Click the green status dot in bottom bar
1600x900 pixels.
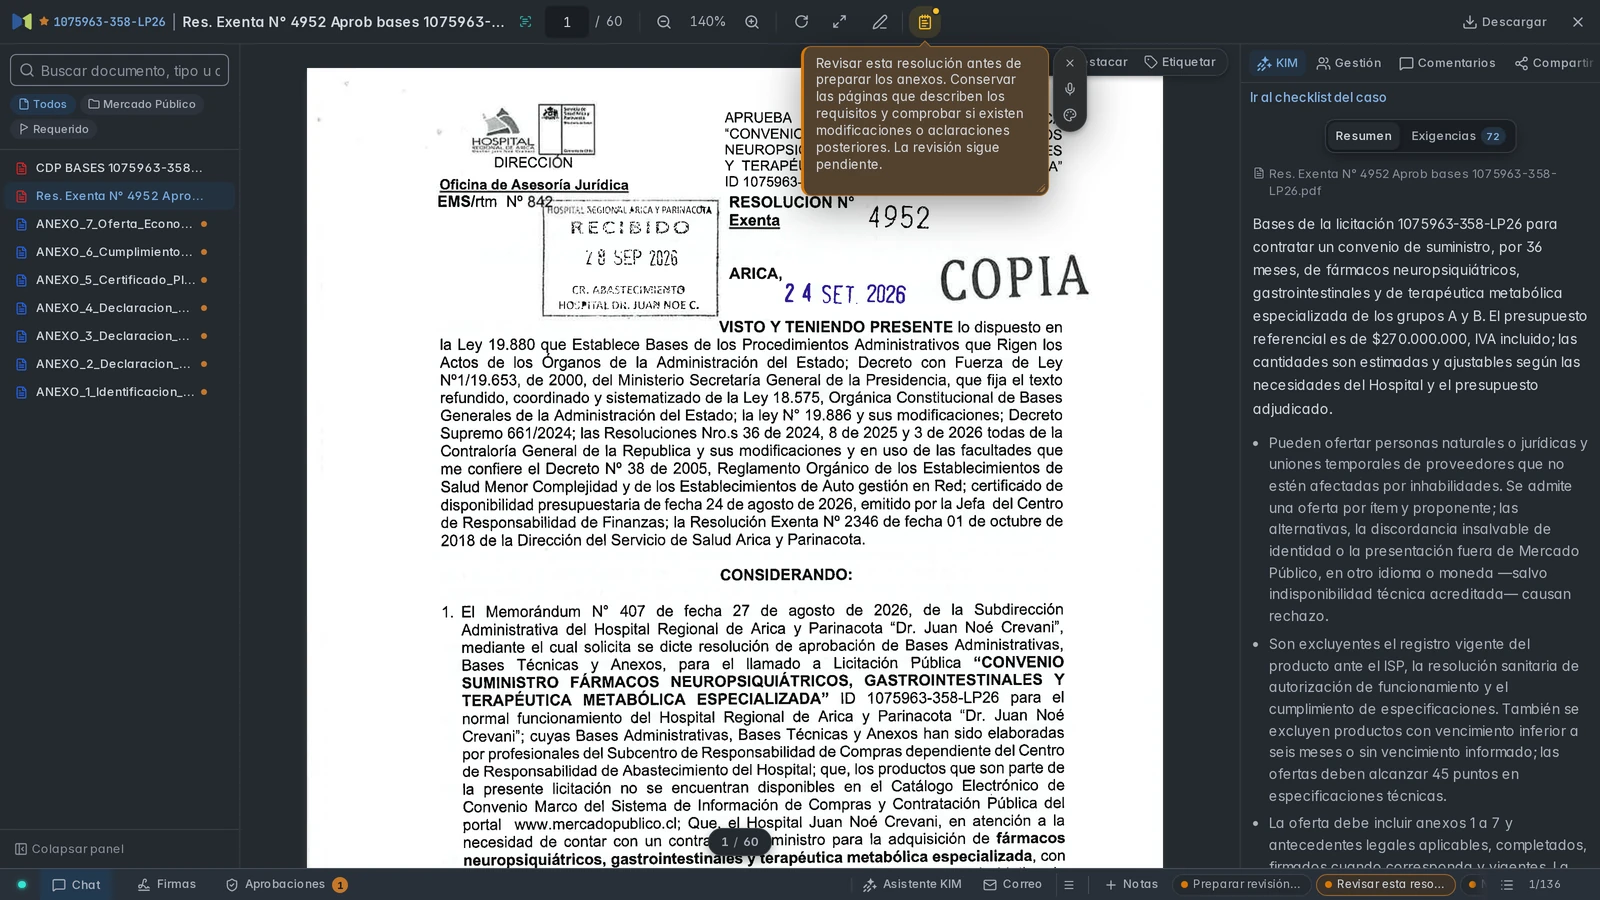22,884
